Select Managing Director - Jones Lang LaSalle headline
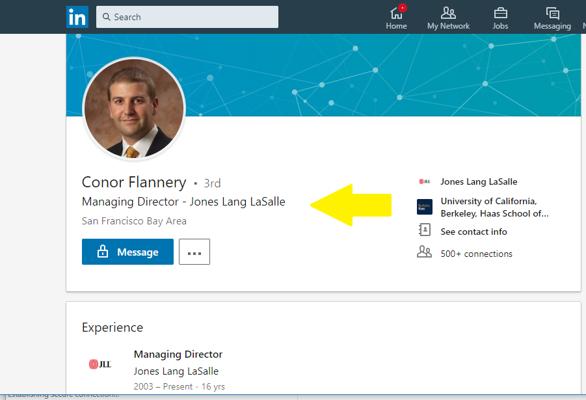This screenshot has width=586, height=400. click(183, 202)
